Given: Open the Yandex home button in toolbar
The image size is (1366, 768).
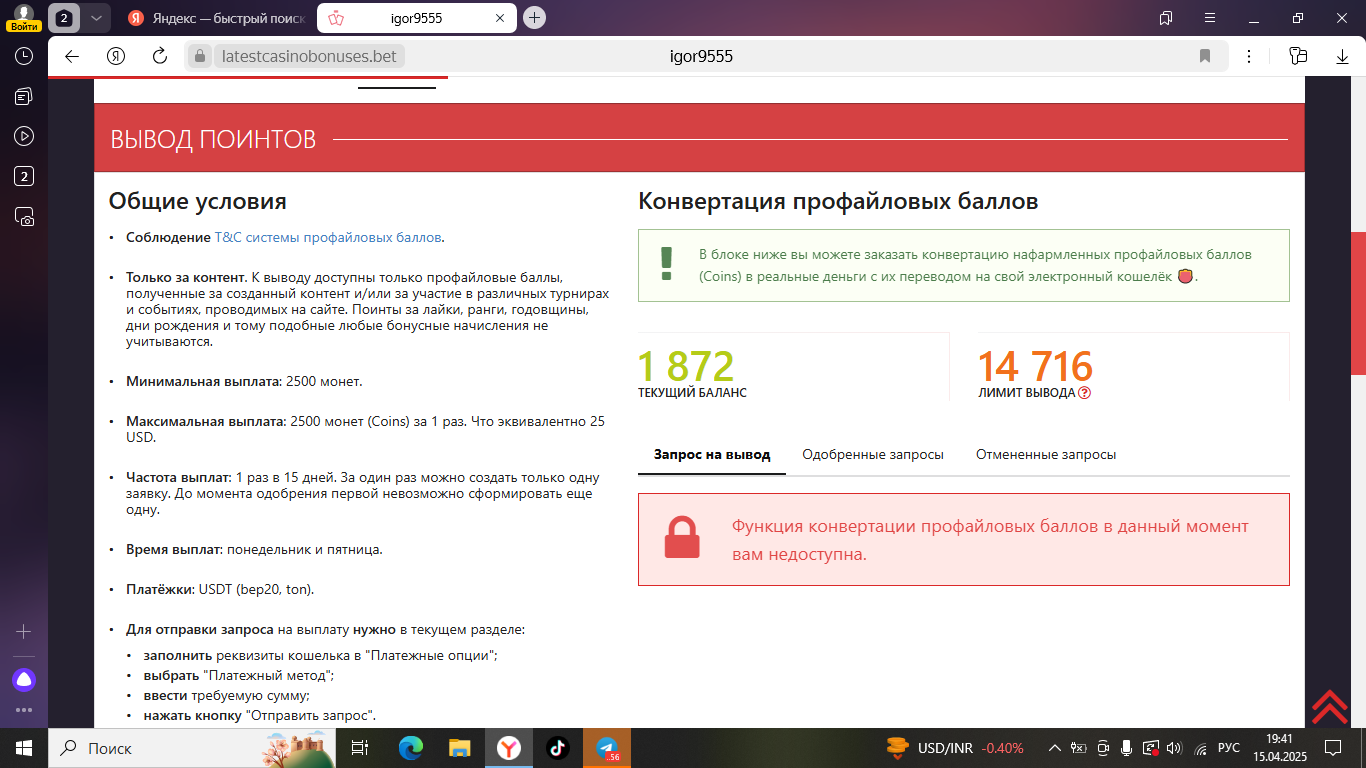Looking at the screenshot, I should [x=116, y=56].
